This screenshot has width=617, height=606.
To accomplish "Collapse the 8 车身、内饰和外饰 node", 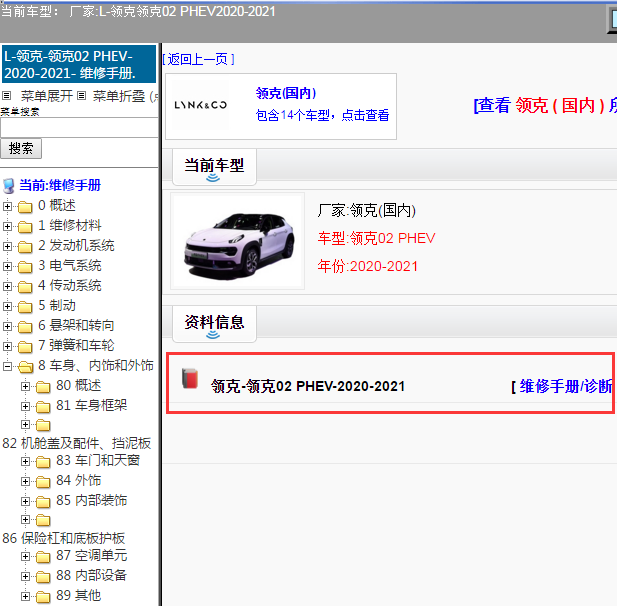I will pyautogui.click(x=7, y=366).
